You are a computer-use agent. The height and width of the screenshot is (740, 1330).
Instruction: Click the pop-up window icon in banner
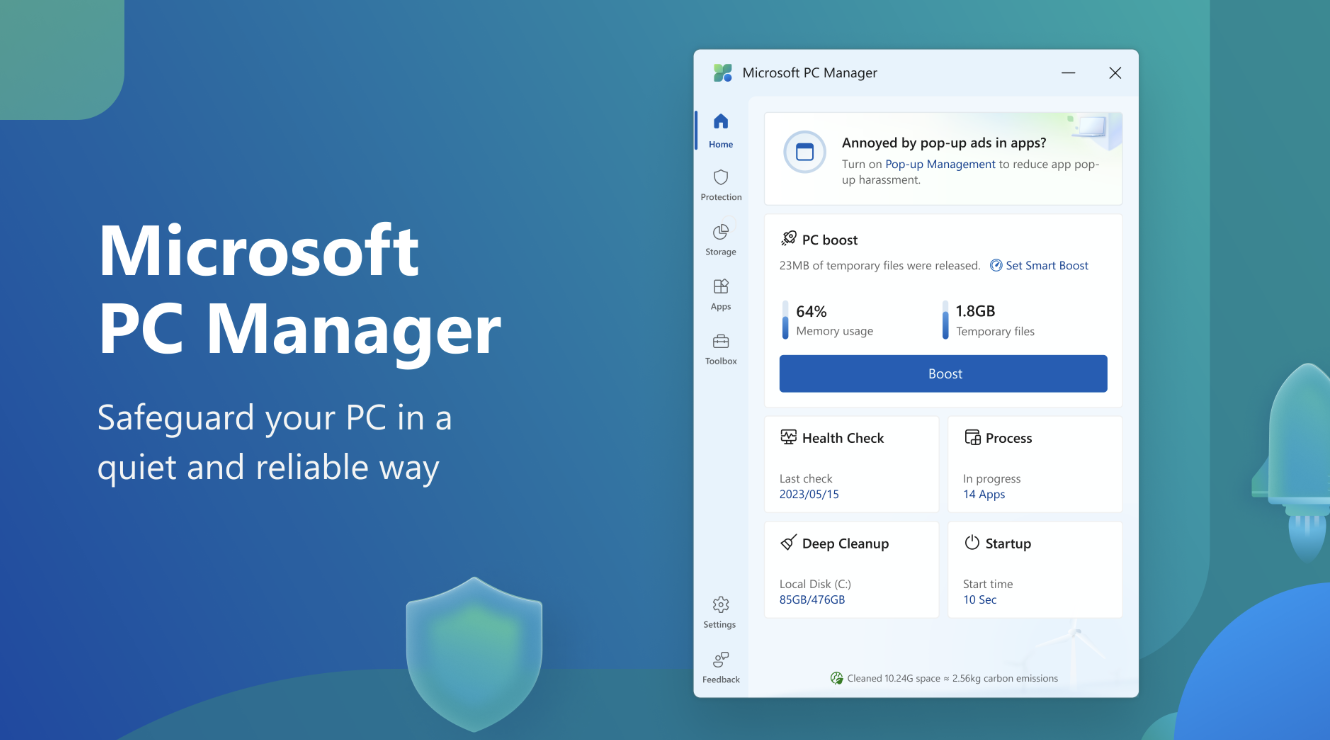(805, 153)
